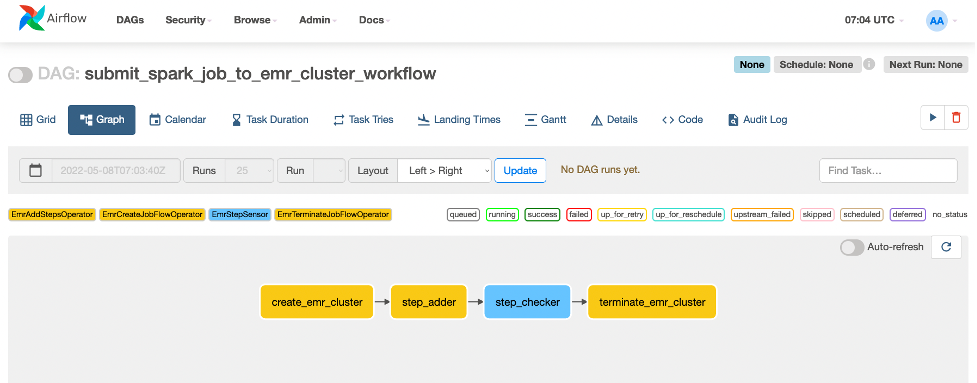Image resolution: width=977 pixels, height=383 pixels.
Task: Switch to the Gantt tab
Action: 545,120
